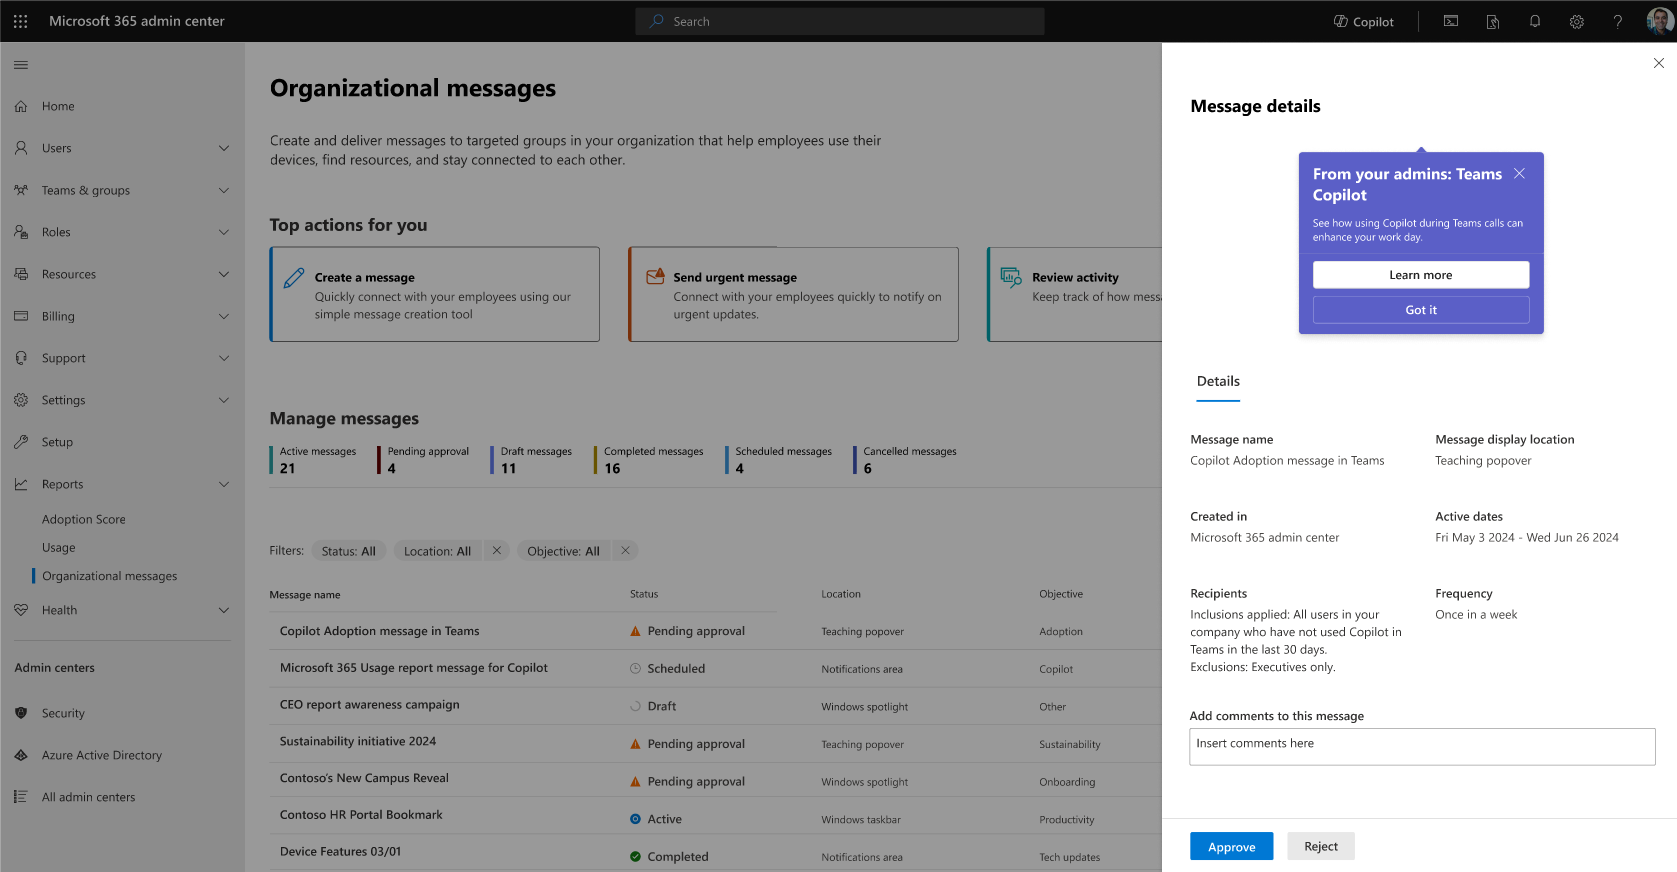Open Copilot in the top bar
1677x872 pixels.
[x=1364, y=21]
